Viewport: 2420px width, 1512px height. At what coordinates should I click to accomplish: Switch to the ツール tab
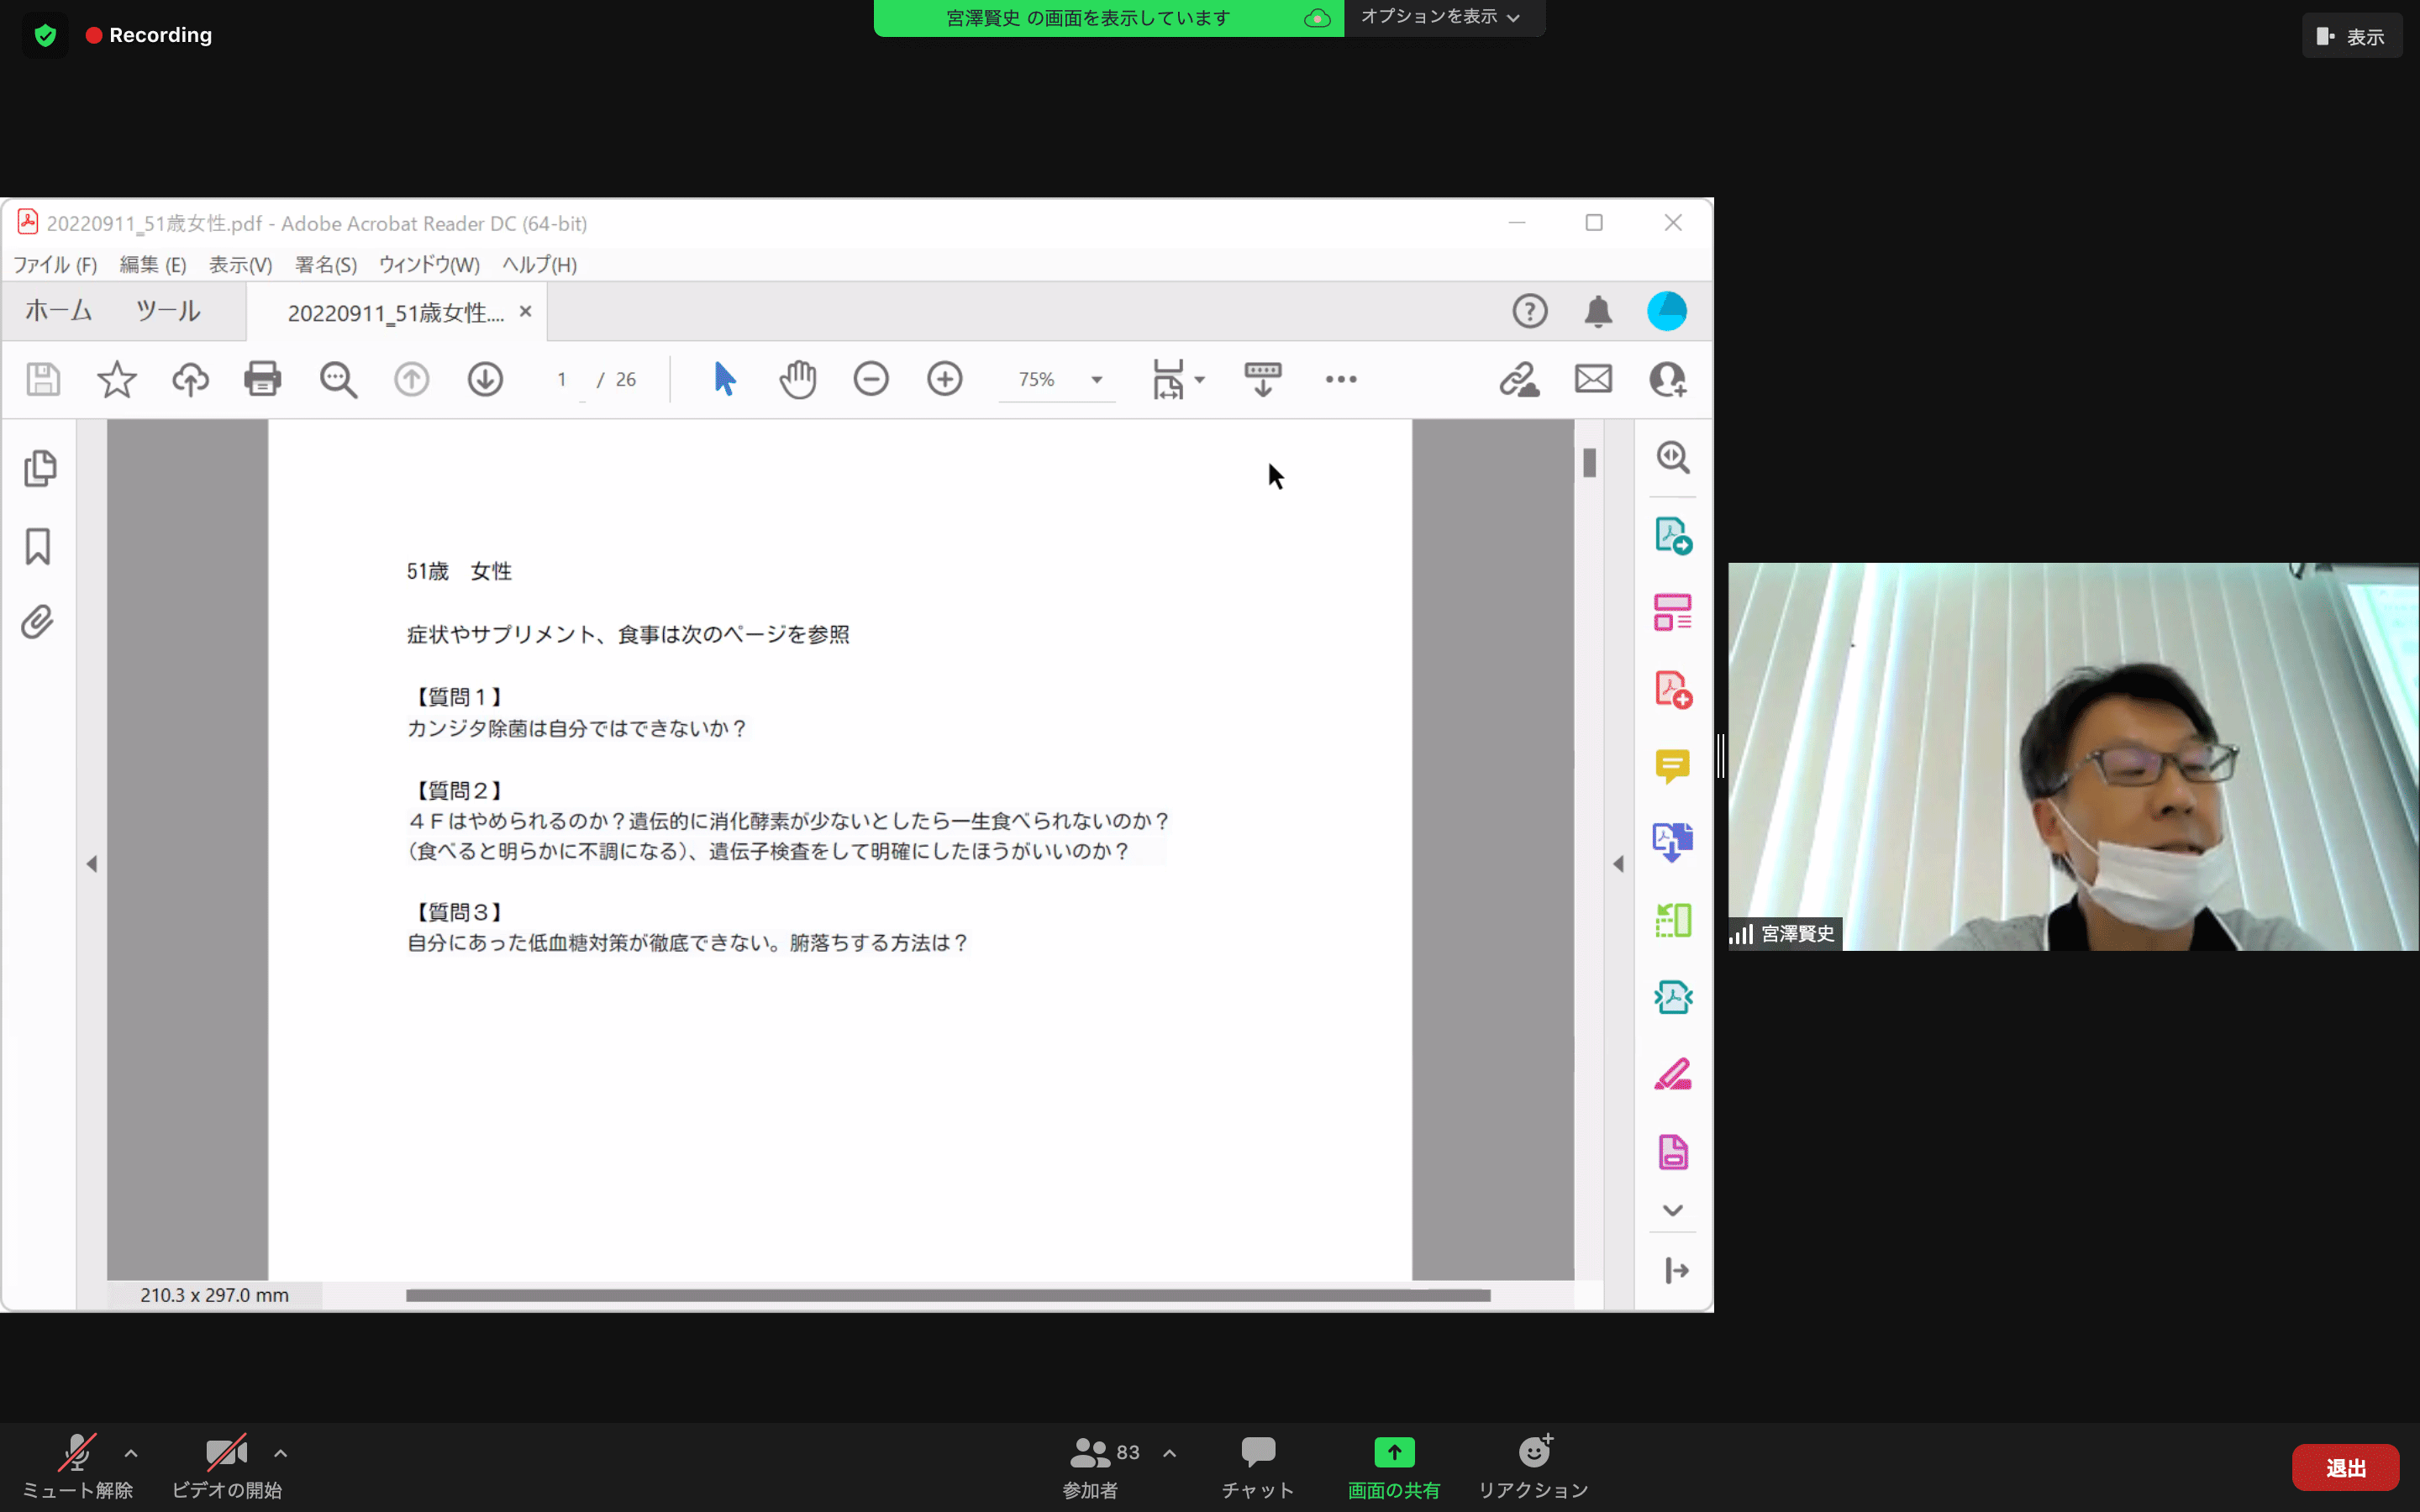point(168,311)
